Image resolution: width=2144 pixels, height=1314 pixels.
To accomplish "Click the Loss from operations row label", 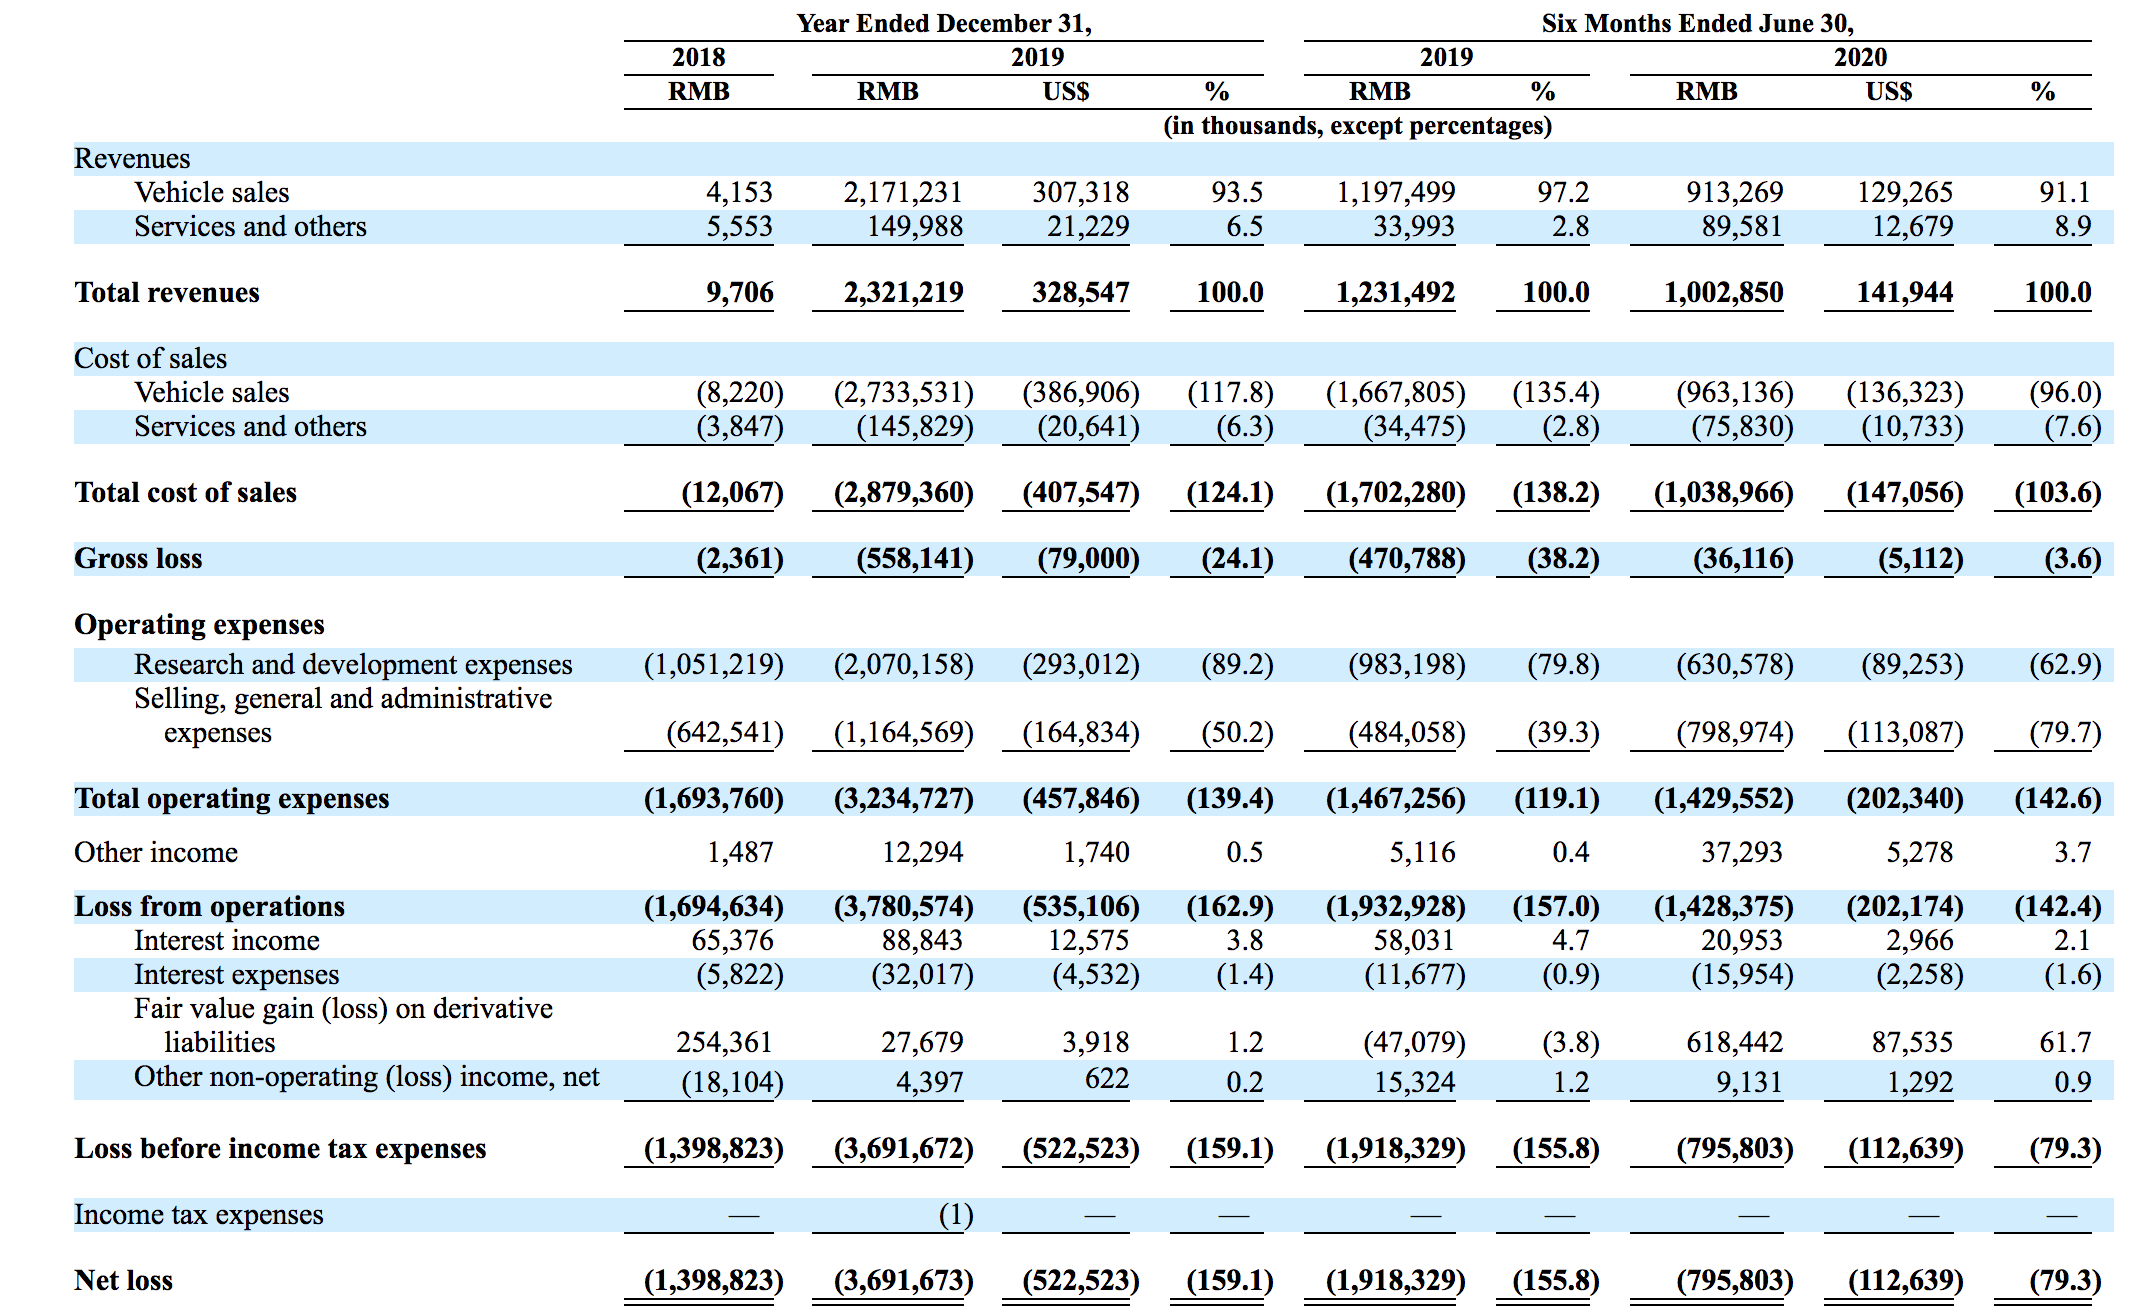I will (x=209, y=906).
